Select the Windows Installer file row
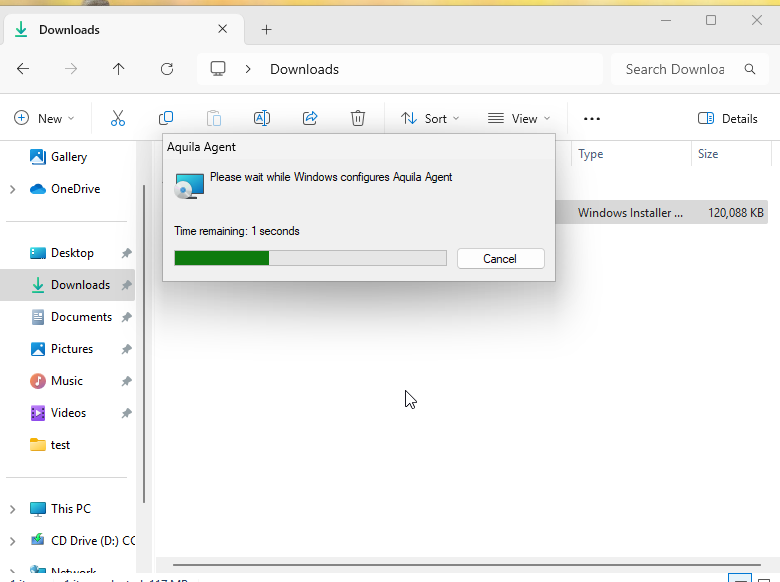Screen dimensions: 780x582 [x=661, y=213]
